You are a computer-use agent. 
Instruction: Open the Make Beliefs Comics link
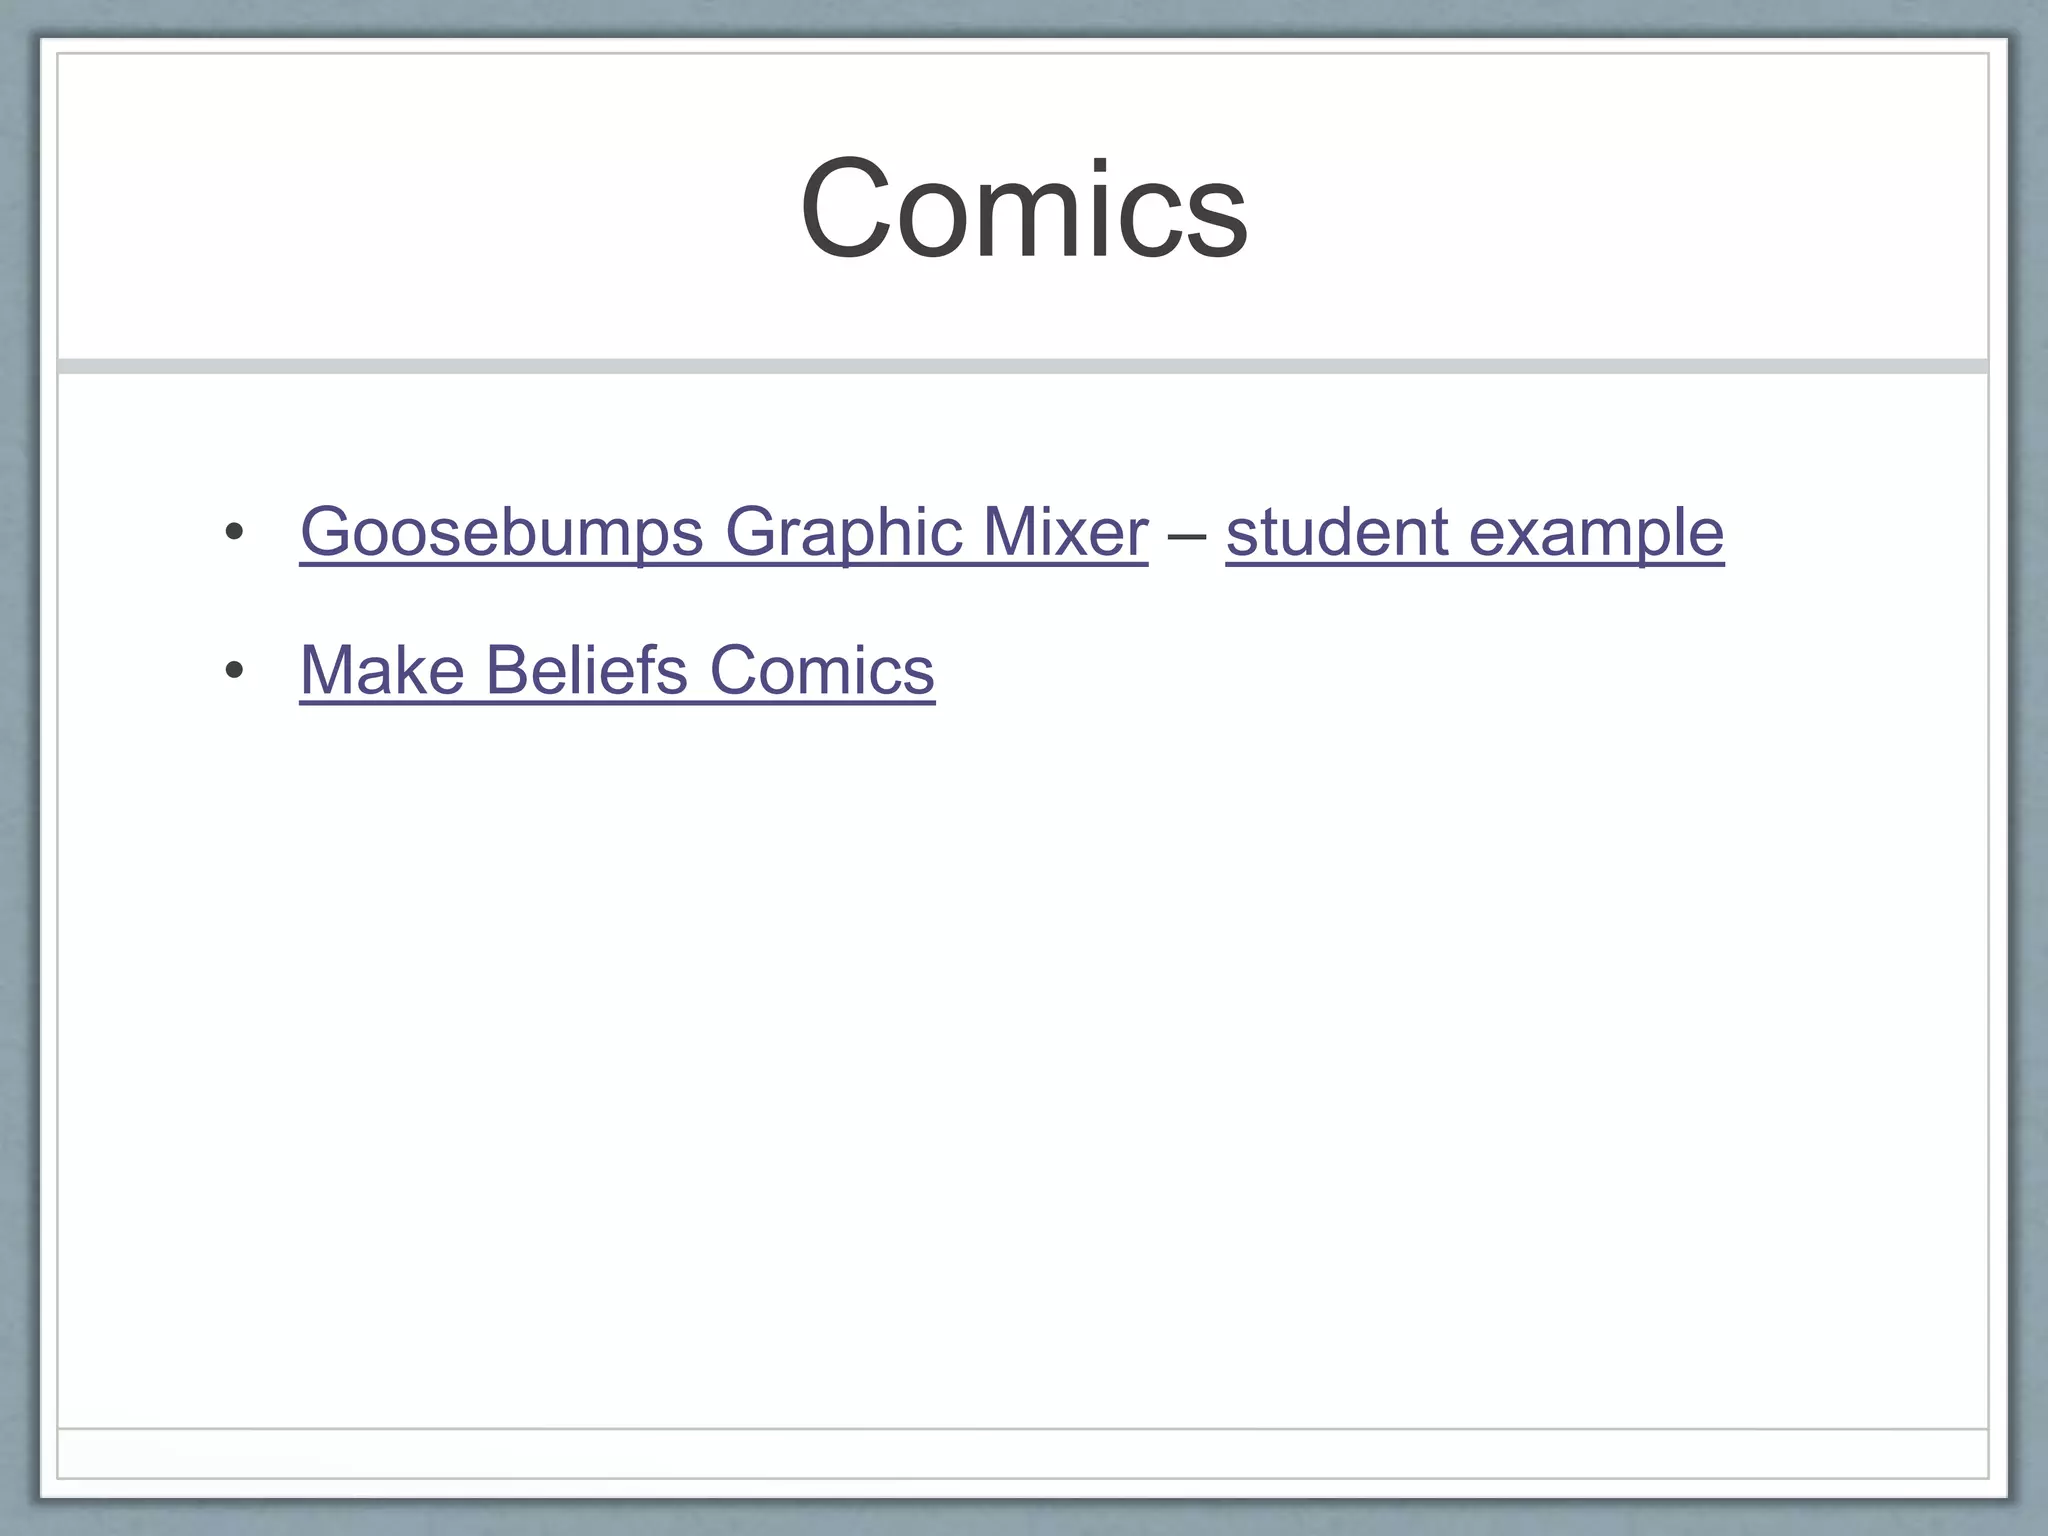click(x=617, y=670)
